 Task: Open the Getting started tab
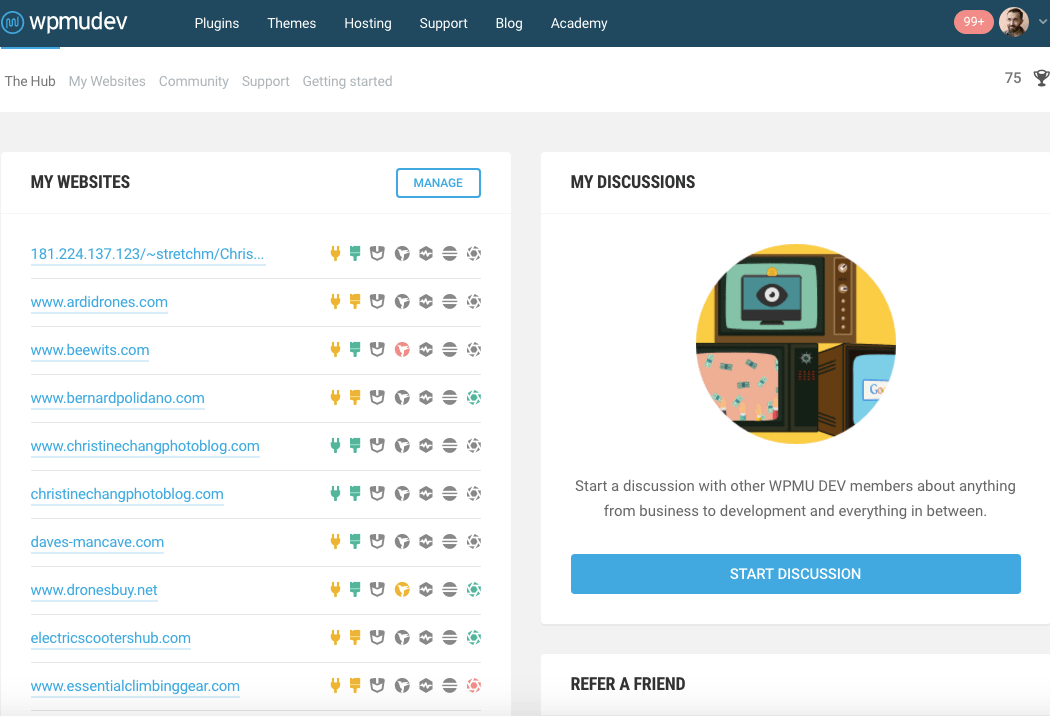(348, 81)
